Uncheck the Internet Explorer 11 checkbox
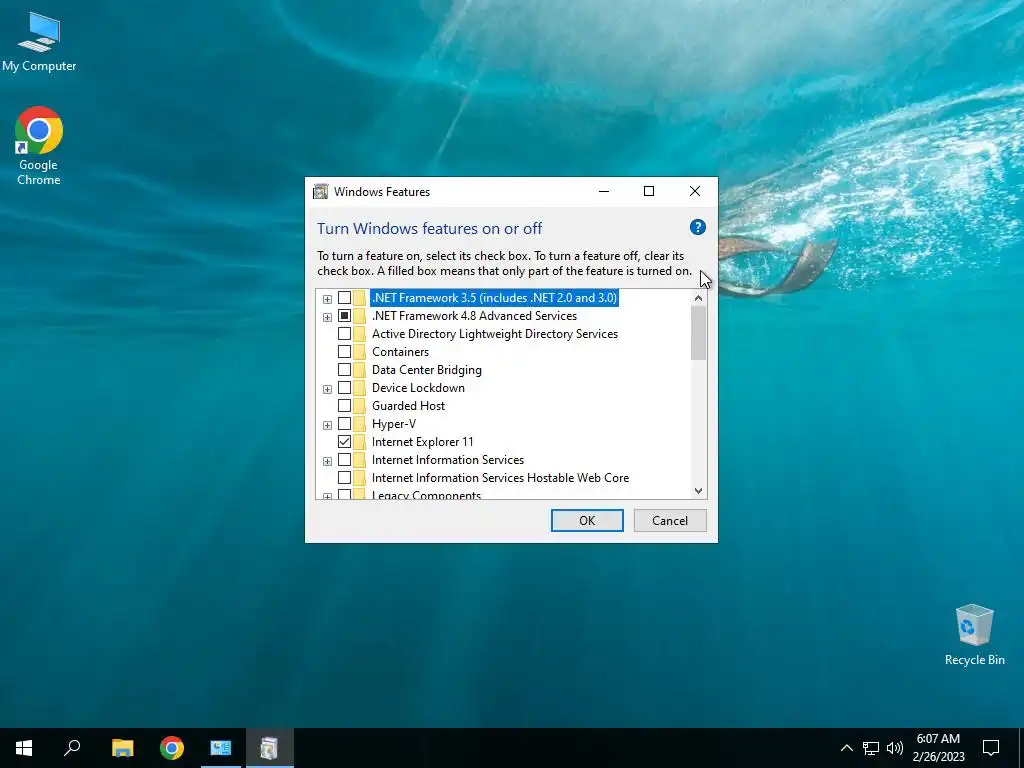The image size is (1024, 768). pos(344,442)
